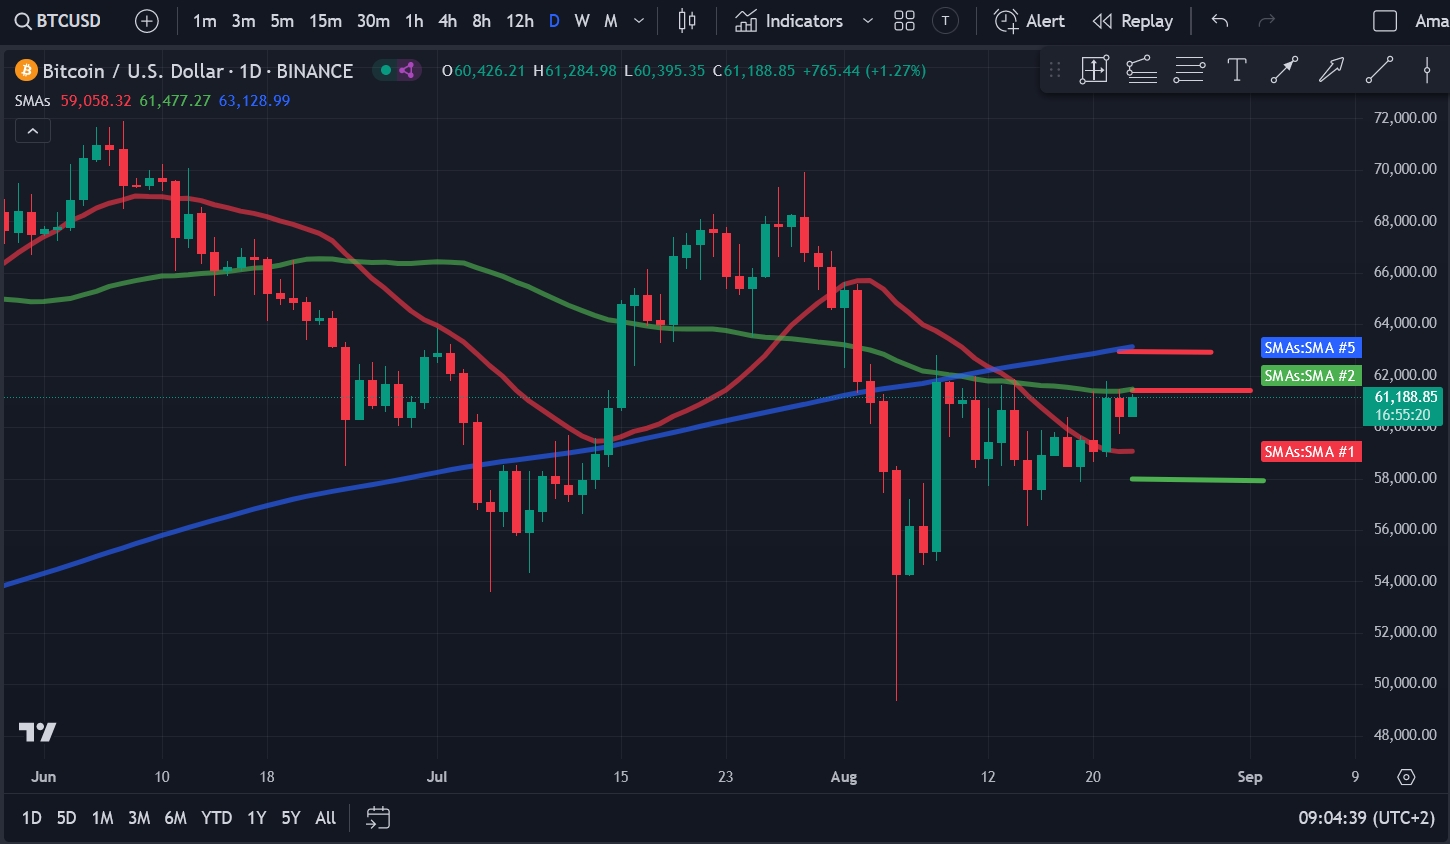Expand the favorite indicators dropdown arrow
Screen dimensions: 1450x844
[867, 21]
